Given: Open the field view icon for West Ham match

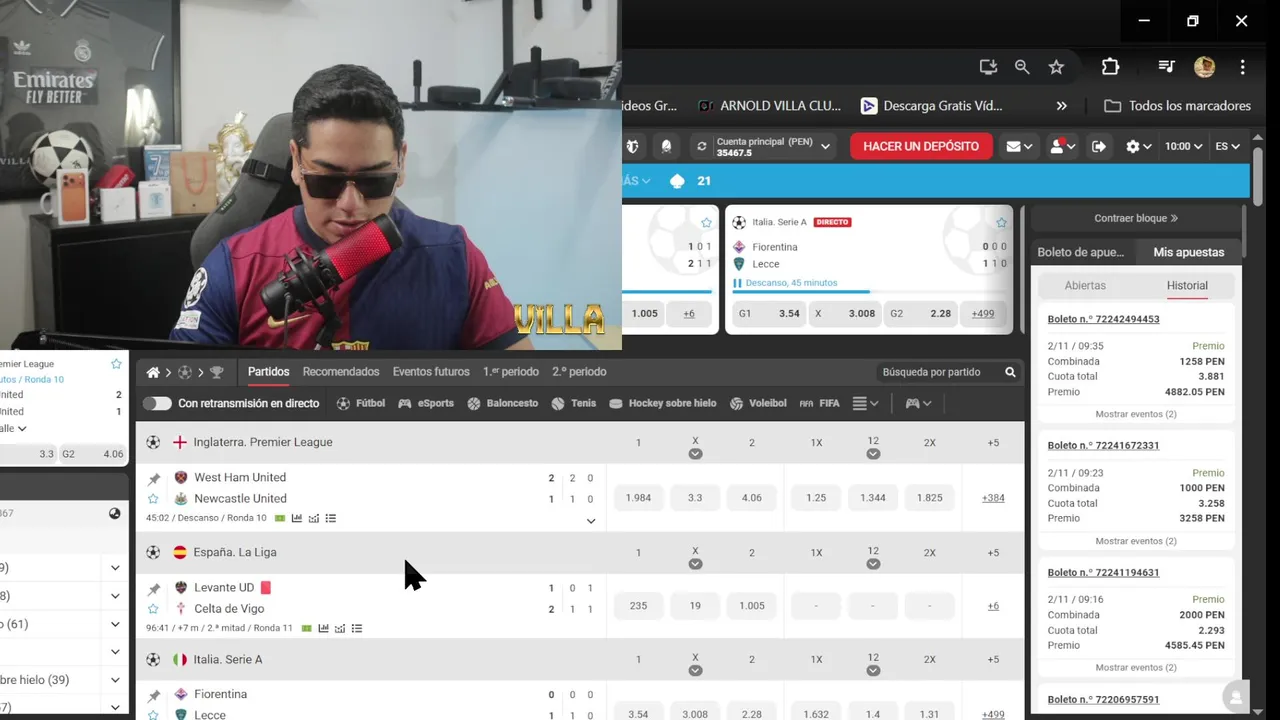Looking at the screenshot, I should 280,518.
